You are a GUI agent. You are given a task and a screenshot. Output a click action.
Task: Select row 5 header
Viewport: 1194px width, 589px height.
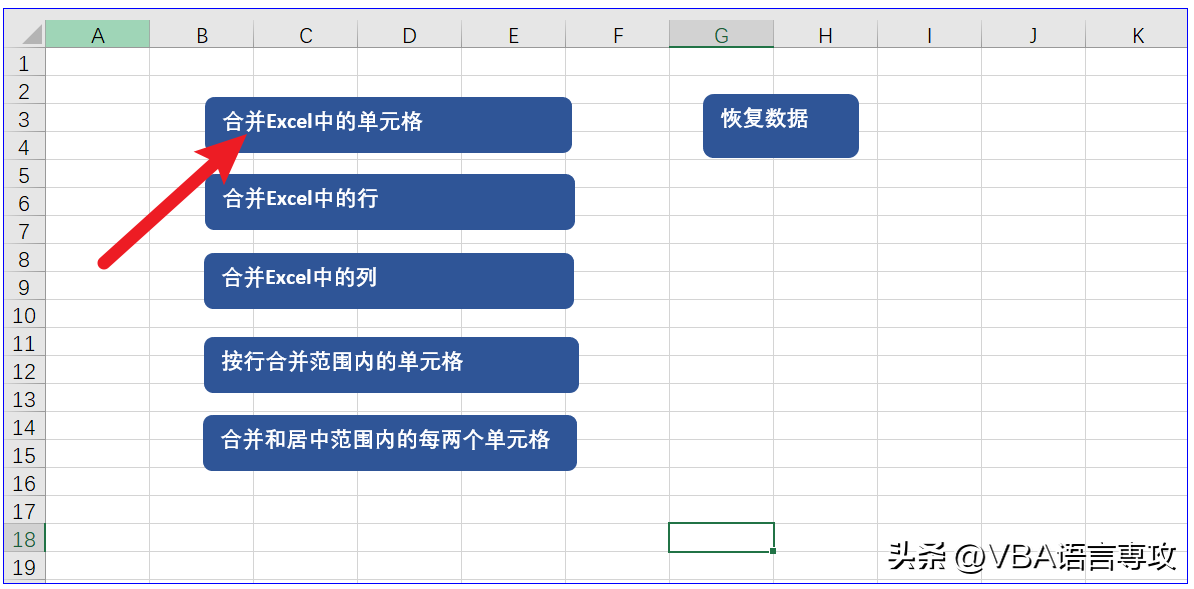(25, 174)
